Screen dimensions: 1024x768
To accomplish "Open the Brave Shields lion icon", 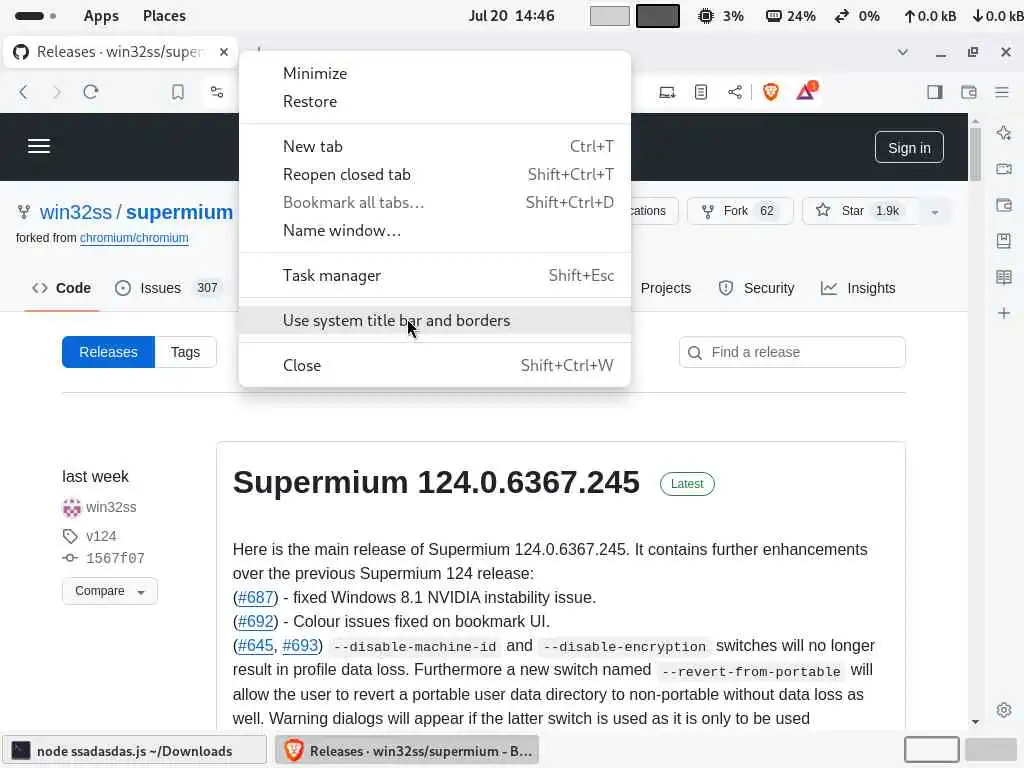I will coord(771,92).
